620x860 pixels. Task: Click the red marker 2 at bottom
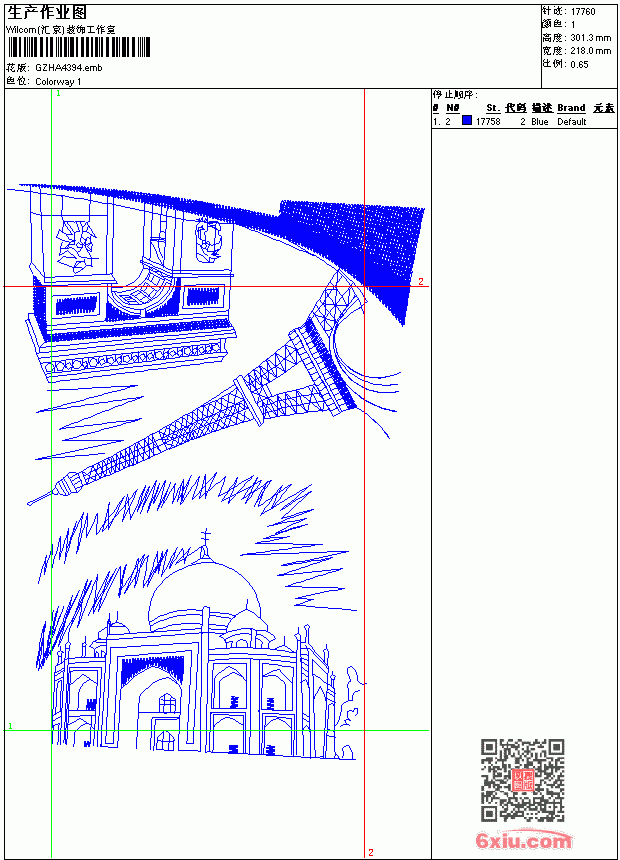tap(371, 852)
